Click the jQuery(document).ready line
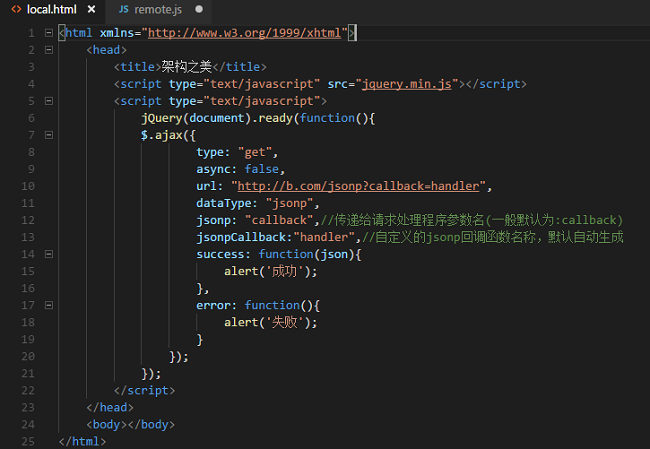 tap(258, 118)
